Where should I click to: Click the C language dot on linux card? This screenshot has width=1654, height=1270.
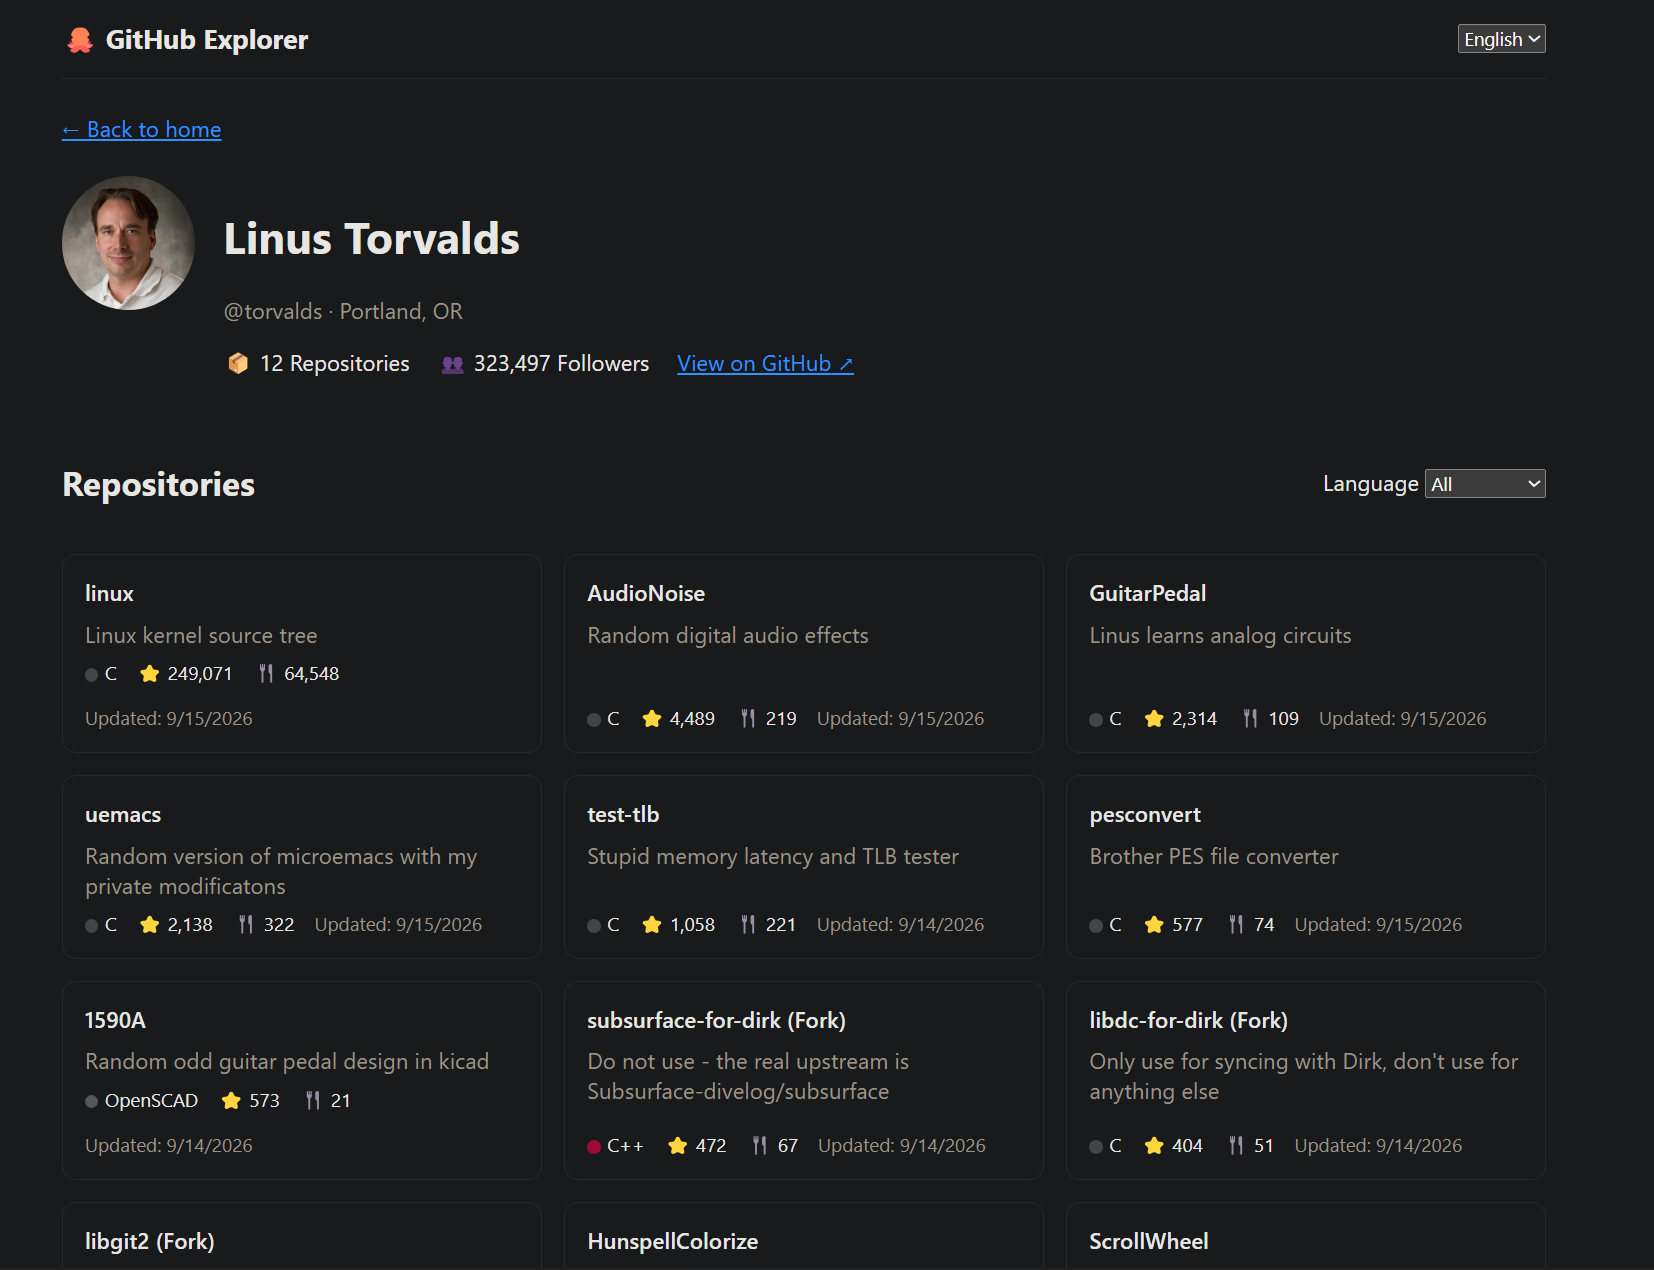(92, 675)
